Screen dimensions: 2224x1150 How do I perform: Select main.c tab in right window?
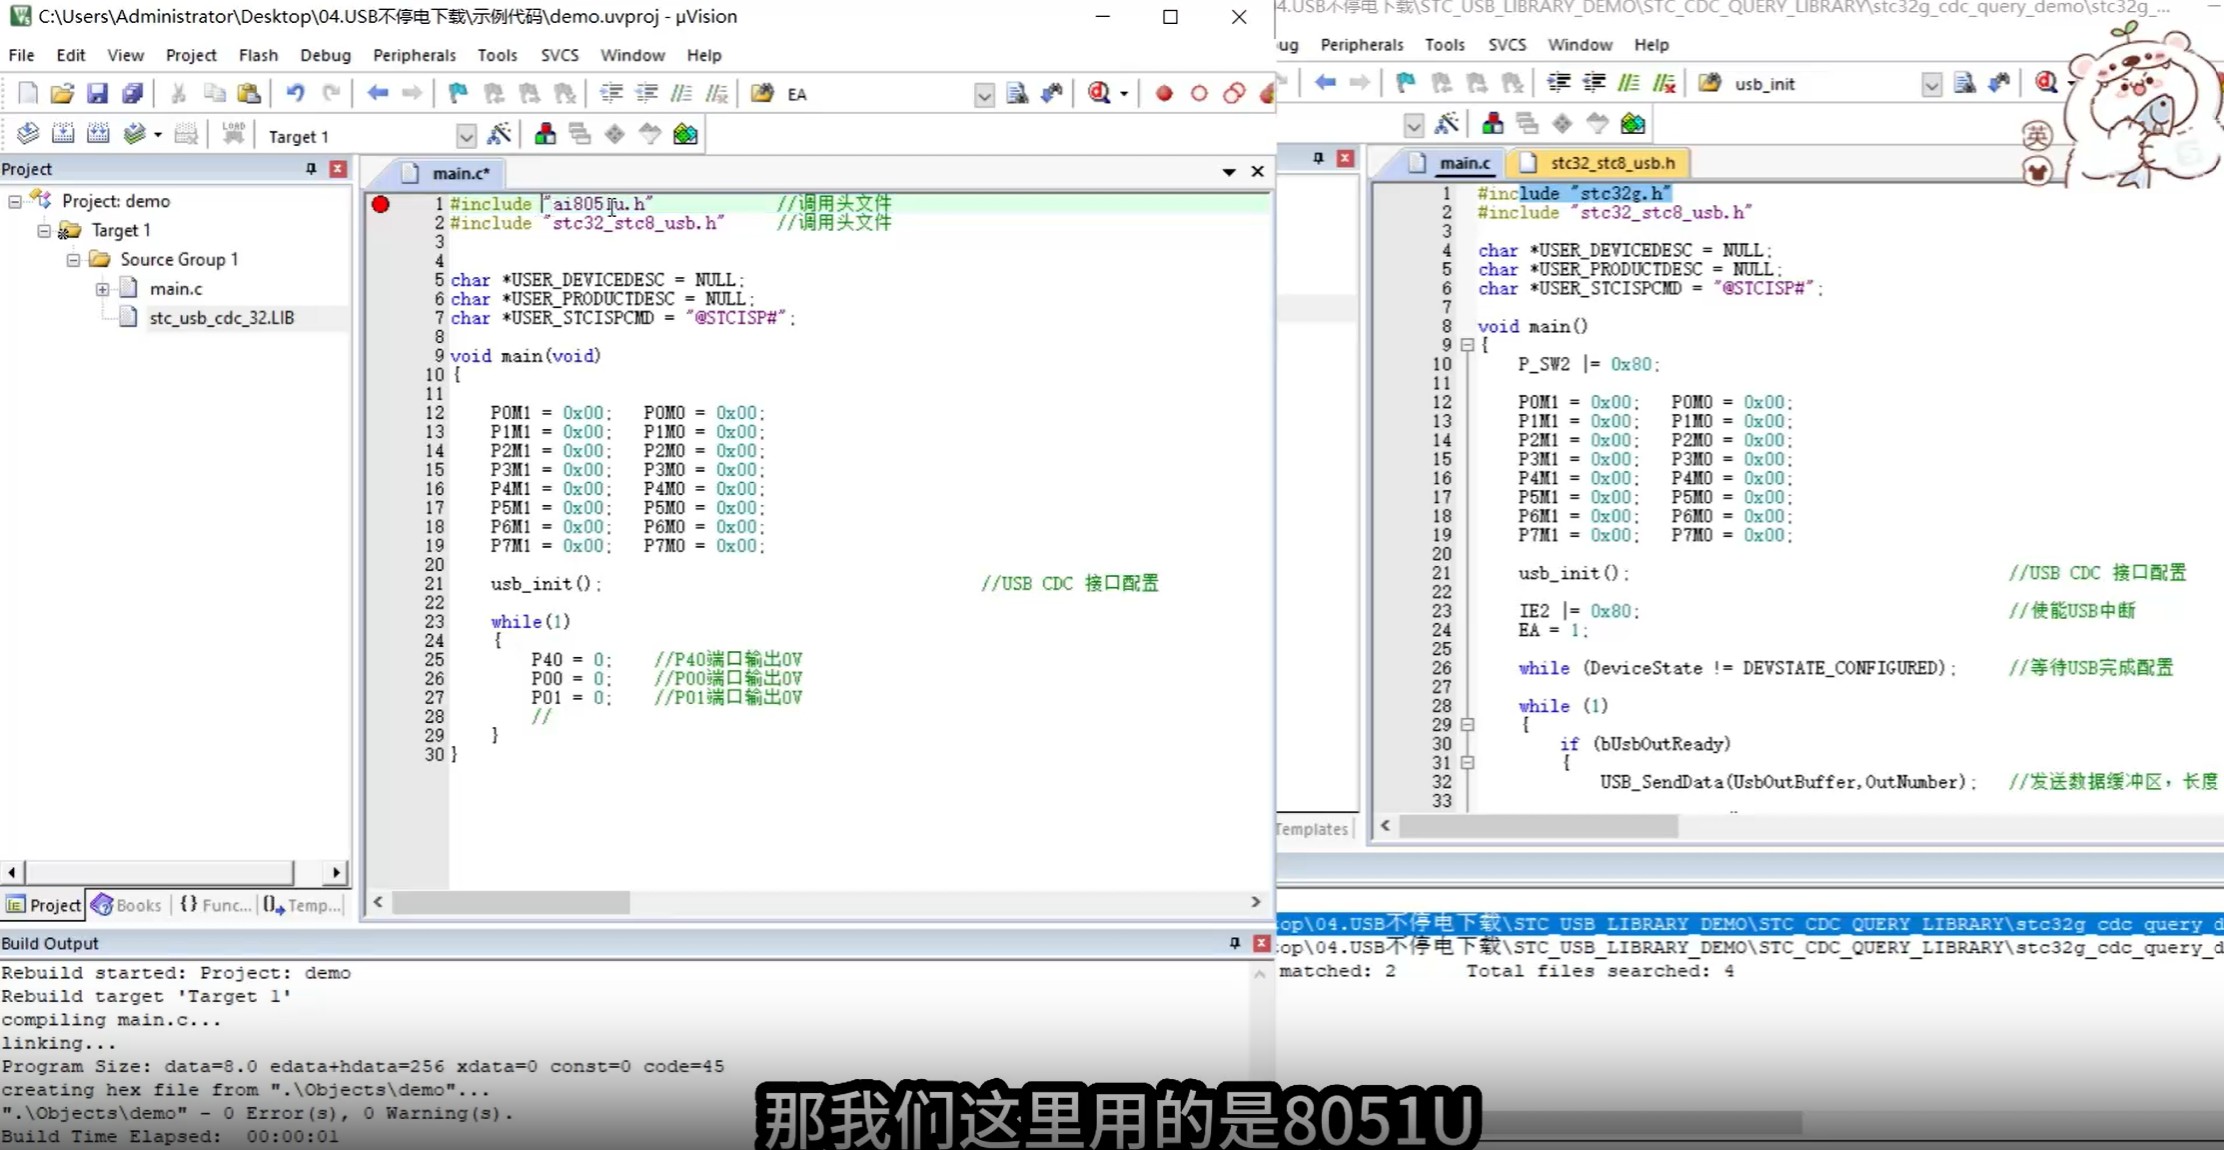pyautogui.click(x=1453, y=162)
